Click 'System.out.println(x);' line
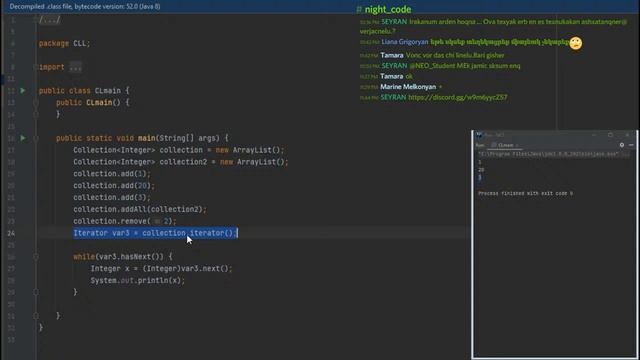The image size is (640, 360). [138, 280]
